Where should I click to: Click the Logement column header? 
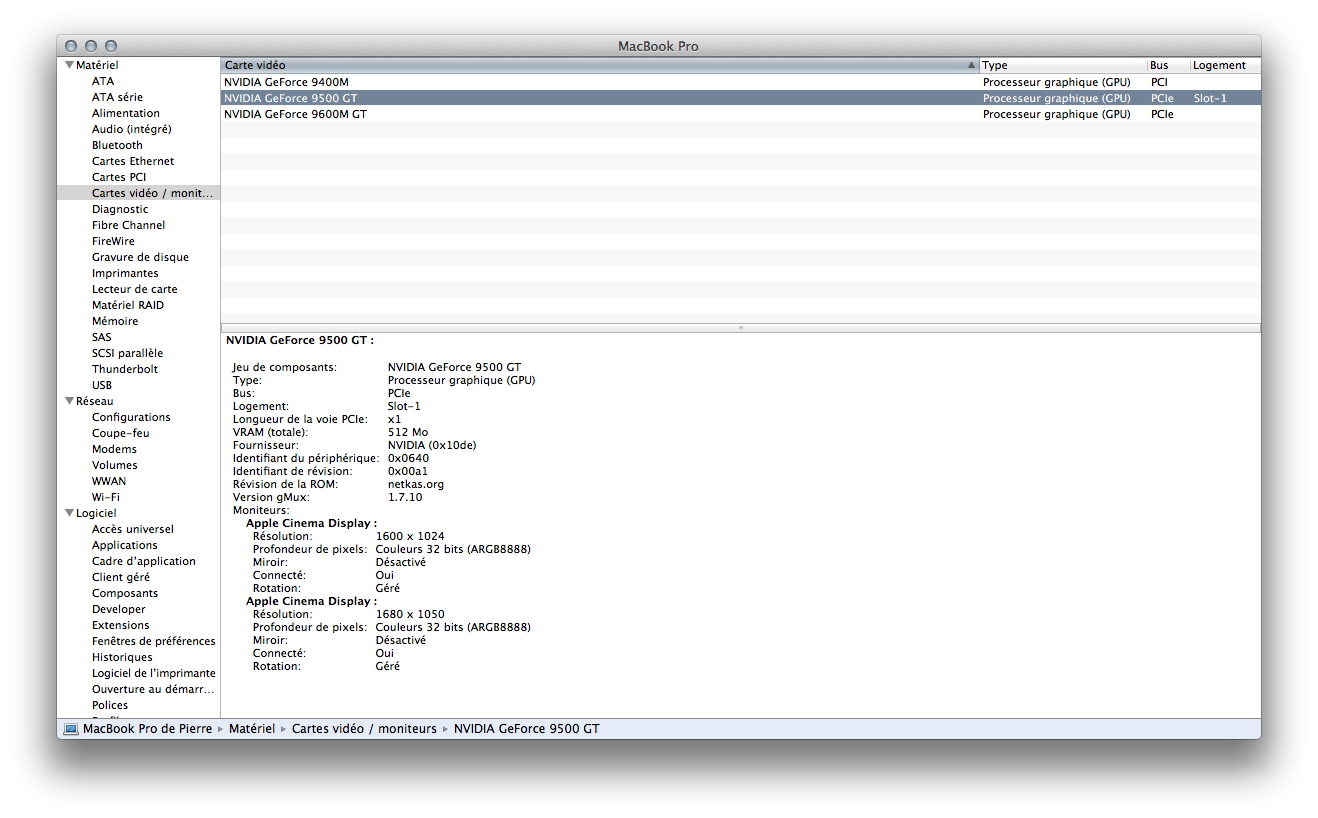[1222, 66]
